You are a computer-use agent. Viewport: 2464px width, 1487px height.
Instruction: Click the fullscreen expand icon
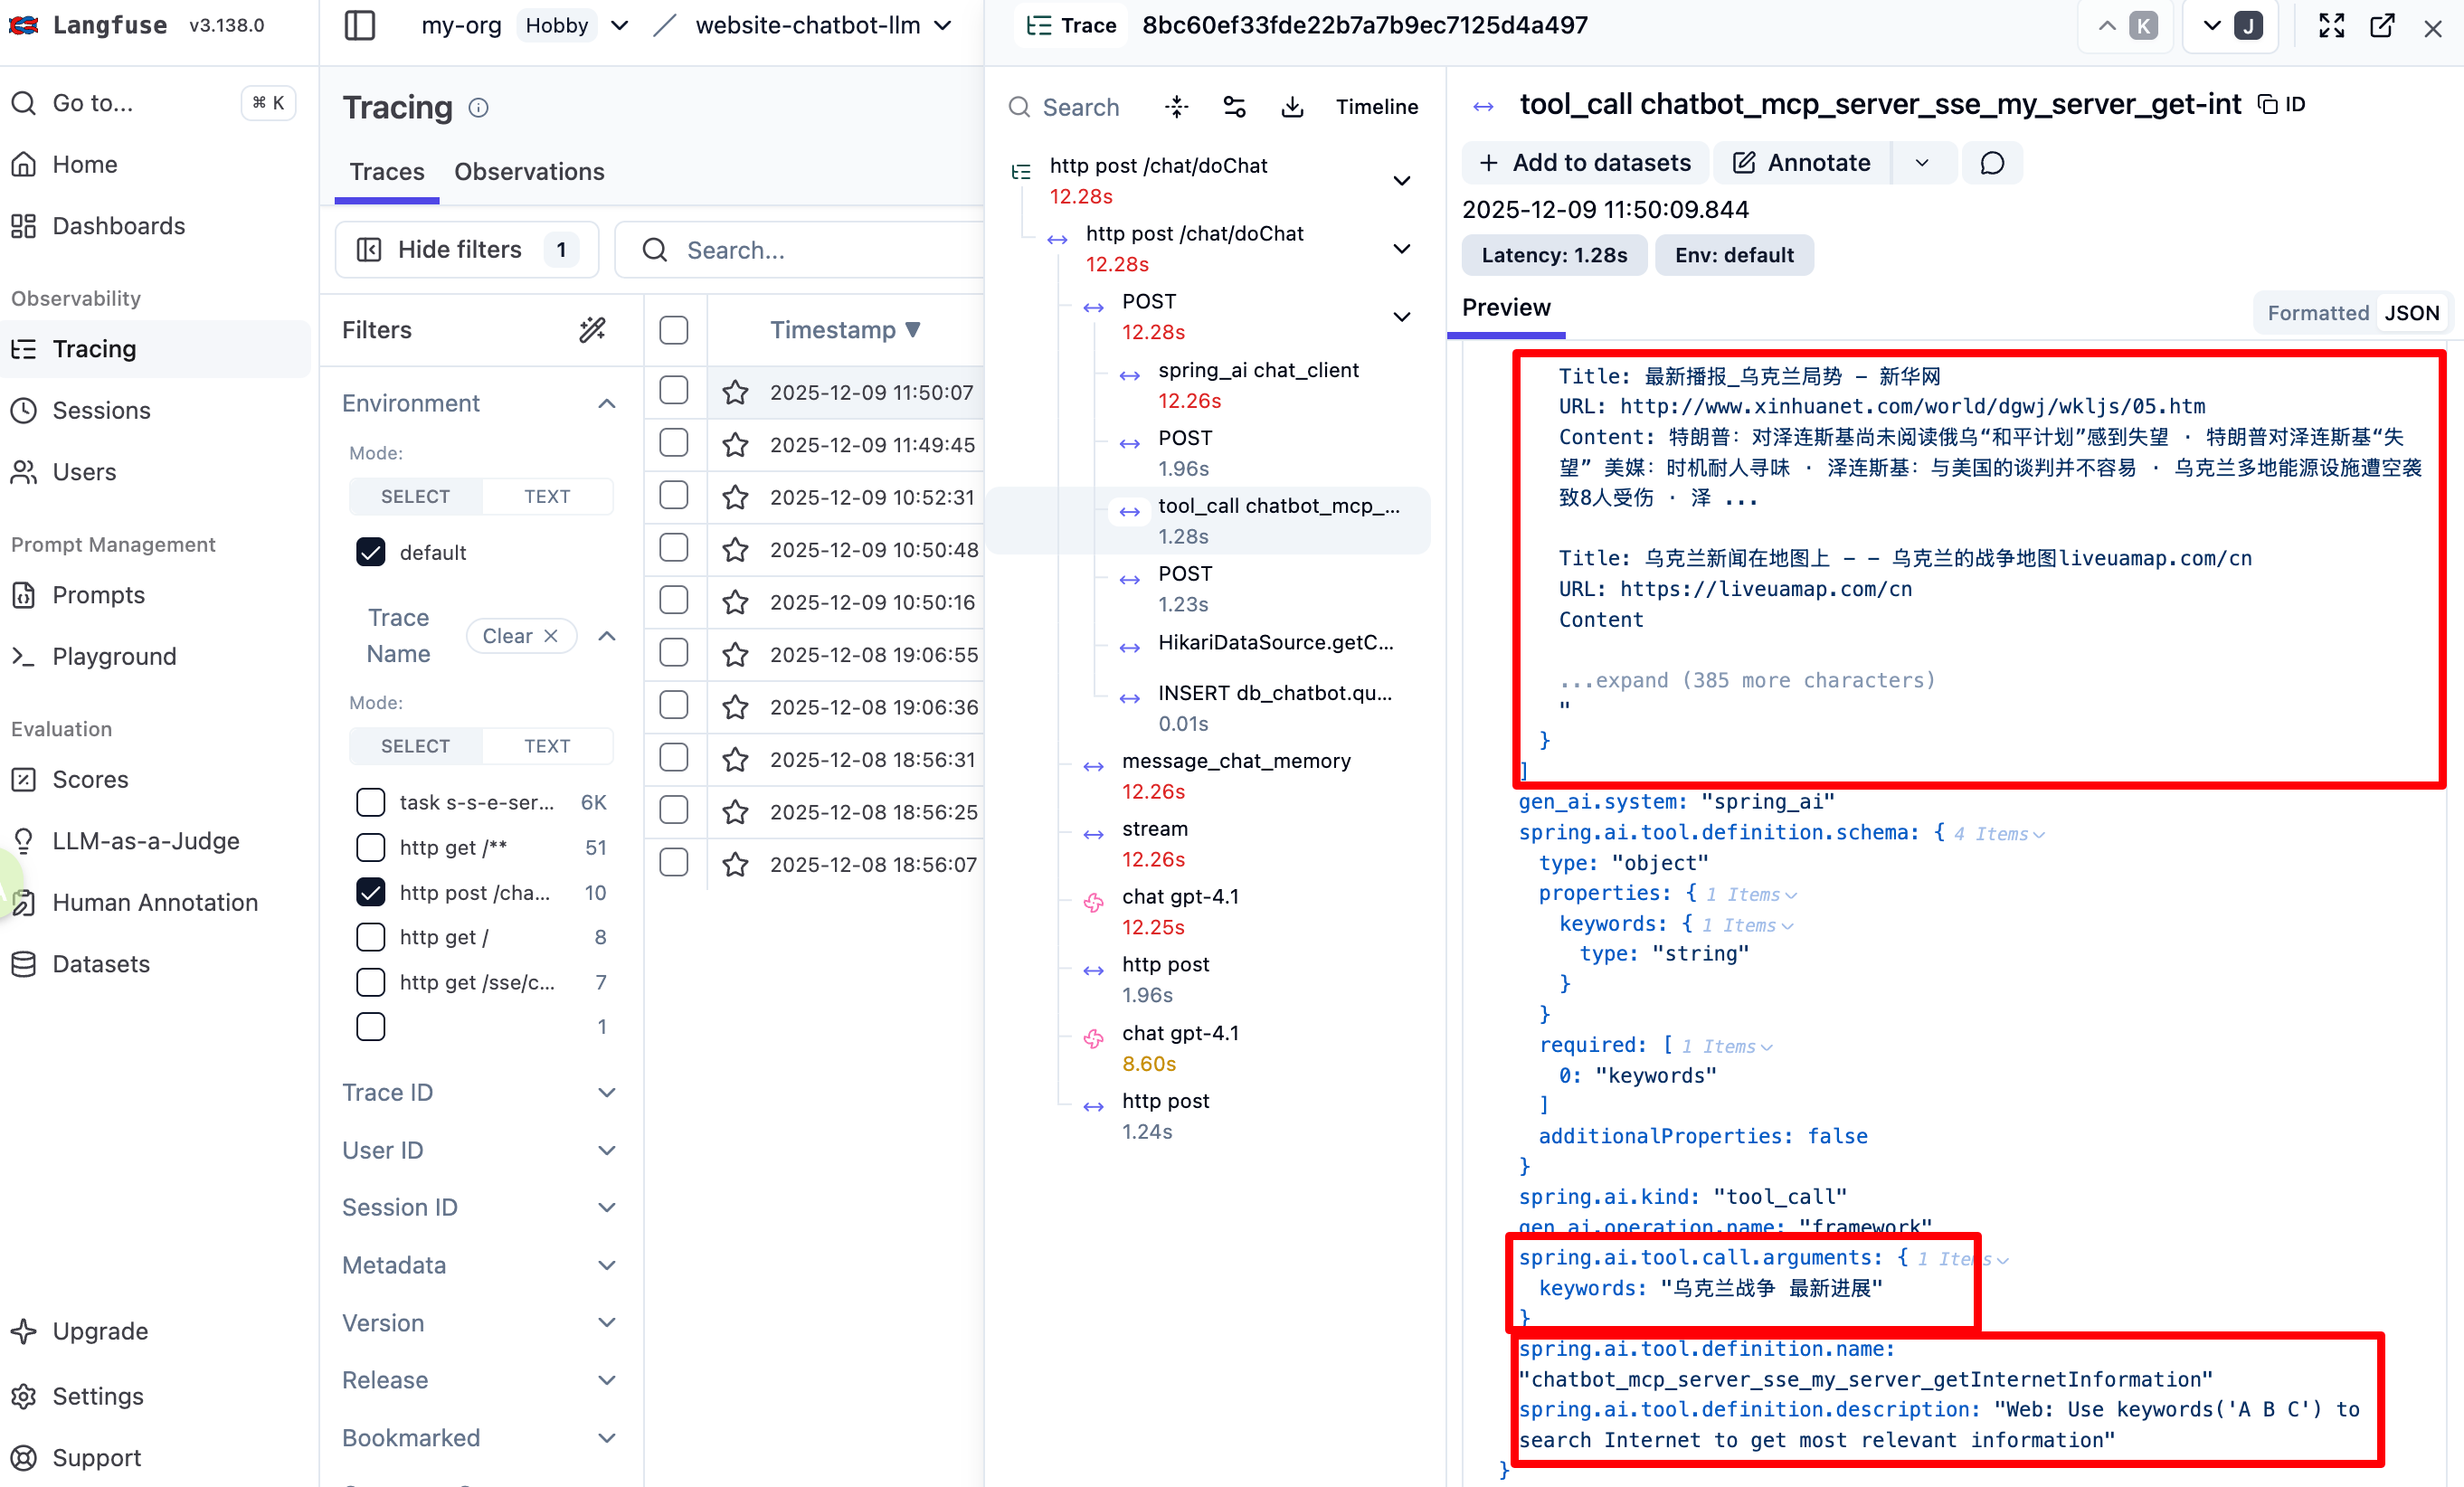[x=2331, y=25]
